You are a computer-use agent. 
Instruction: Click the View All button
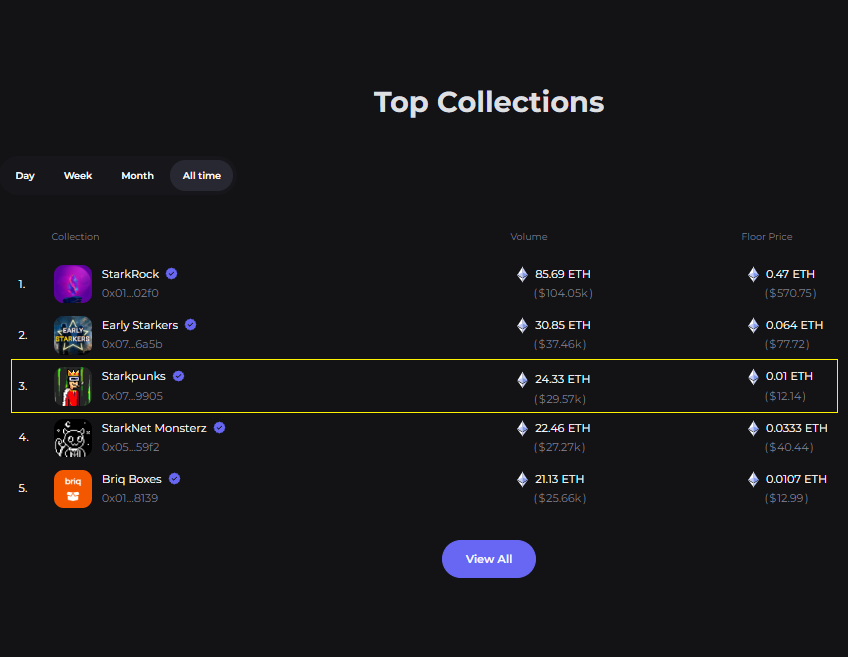pyautogui.click(x=489, y=559)
